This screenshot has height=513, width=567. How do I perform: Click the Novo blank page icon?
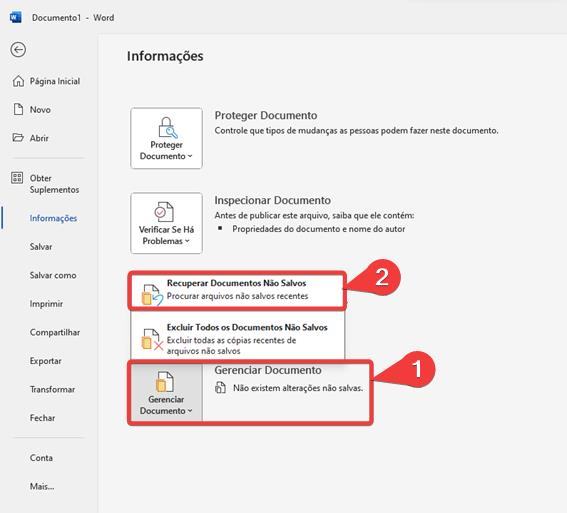point(18,109)
